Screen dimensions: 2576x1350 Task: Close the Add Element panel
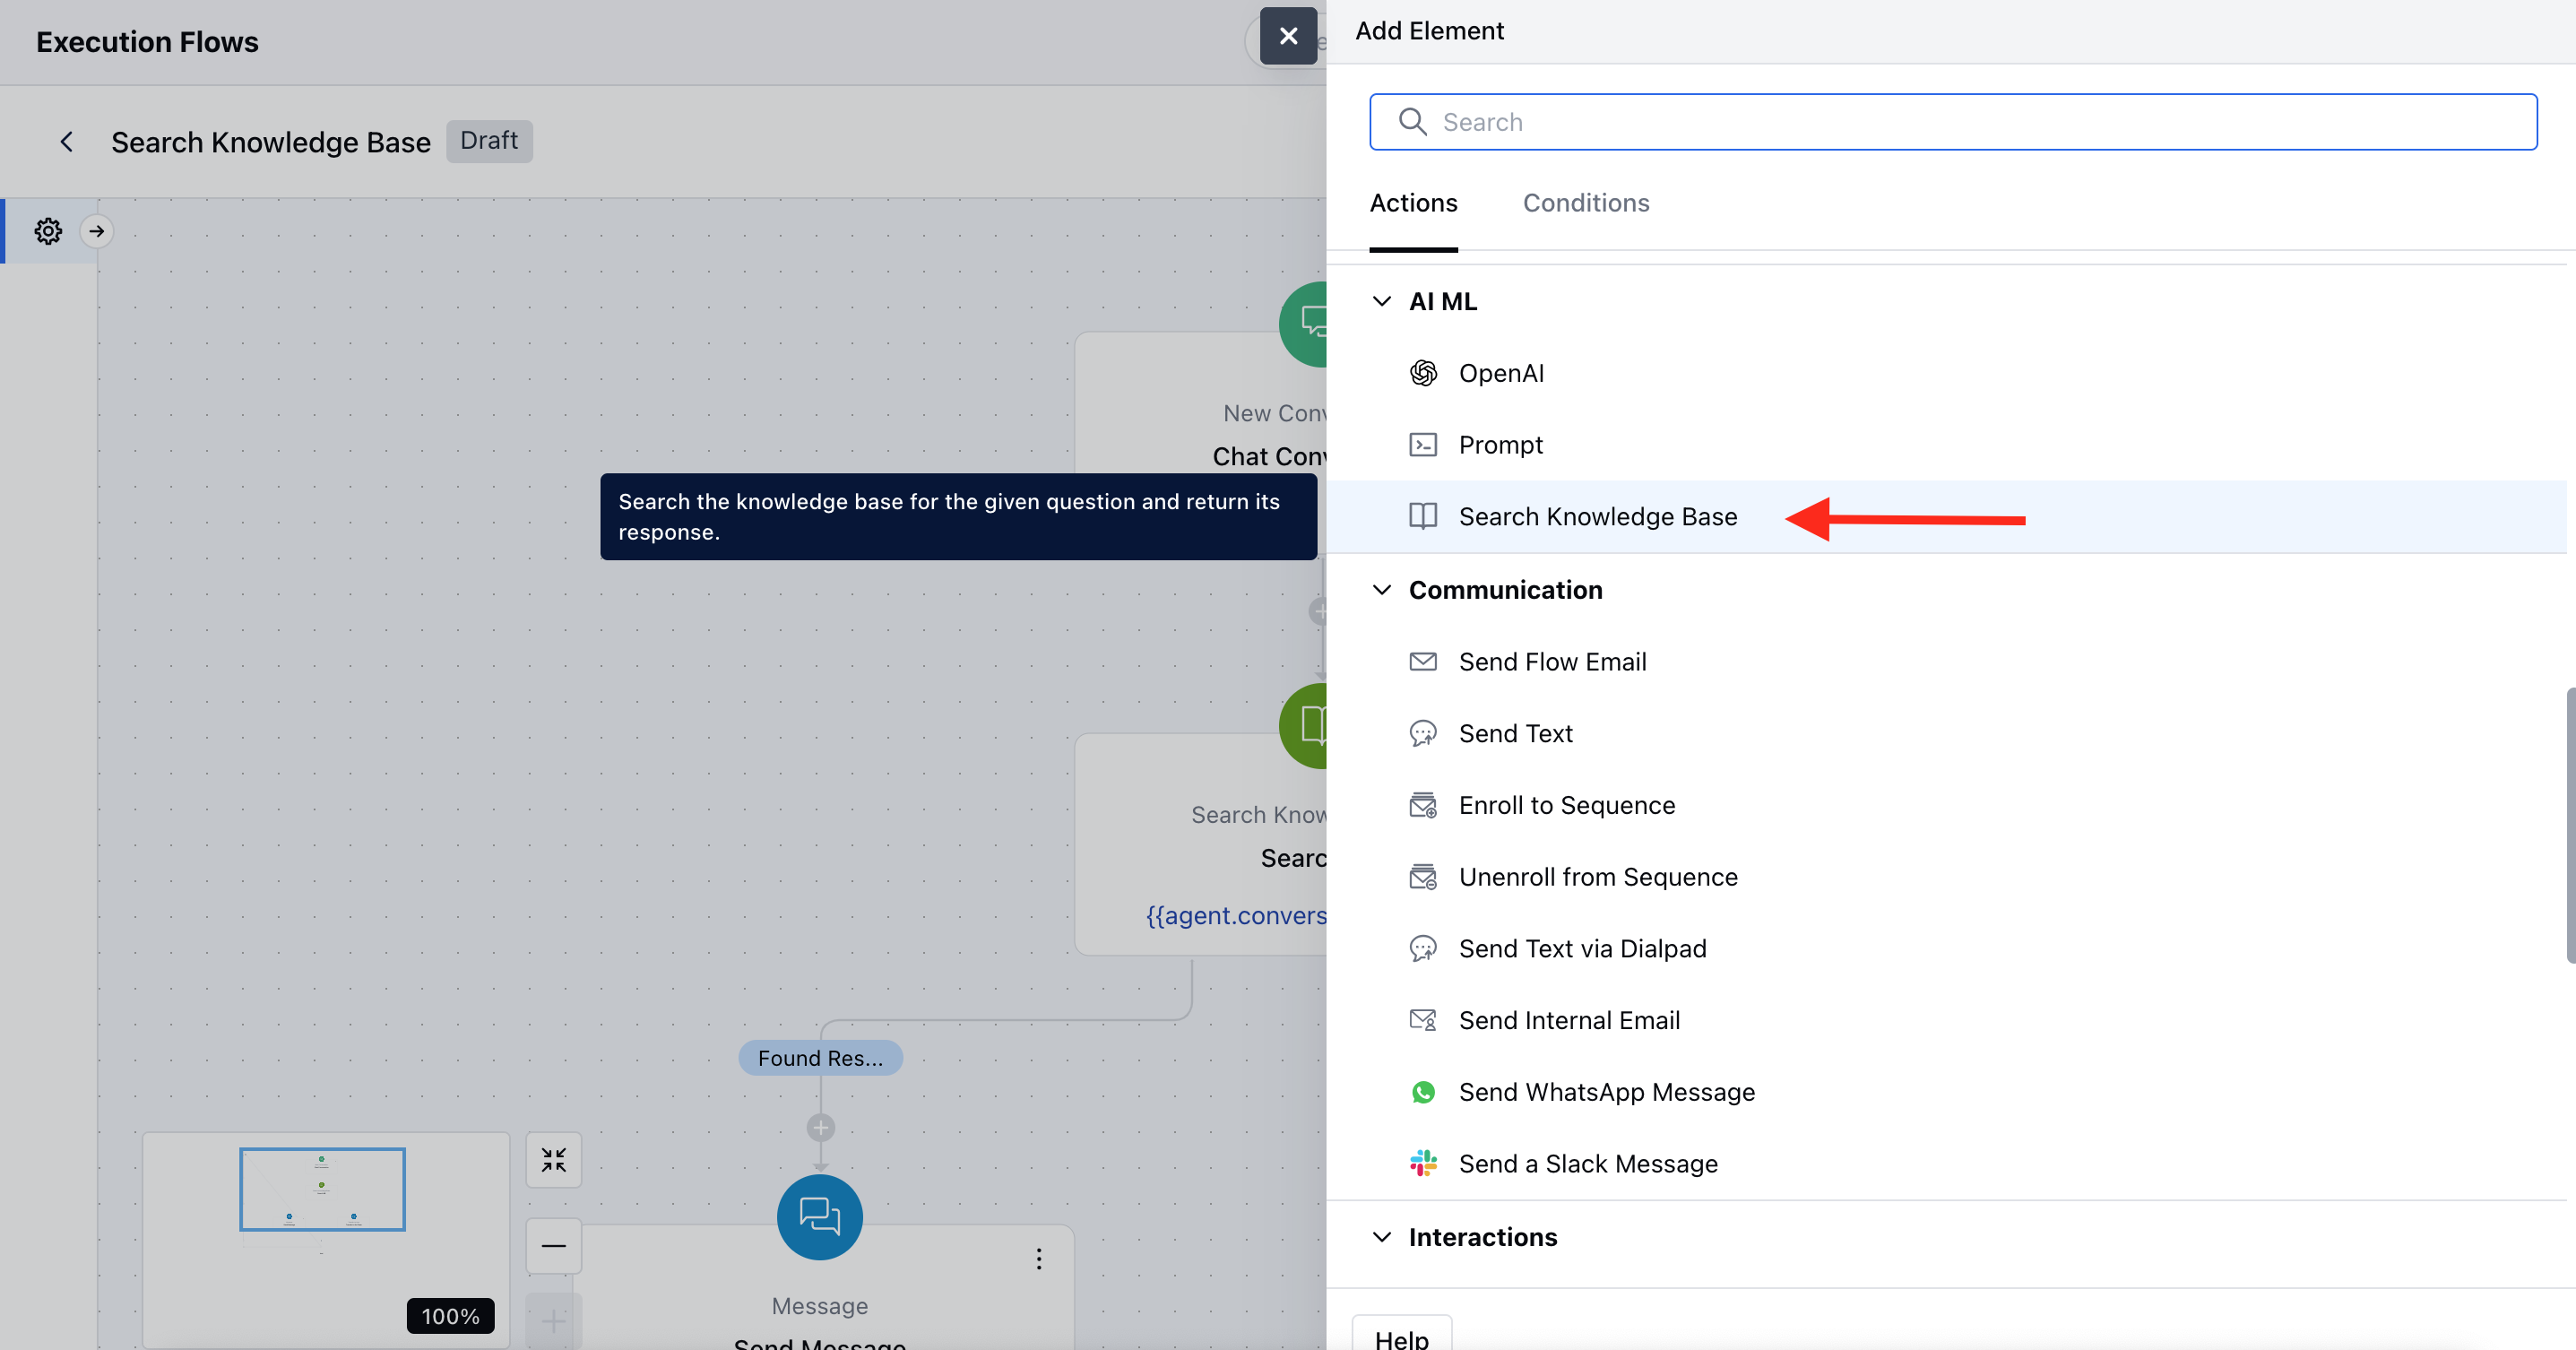[x=1288, y=36]
